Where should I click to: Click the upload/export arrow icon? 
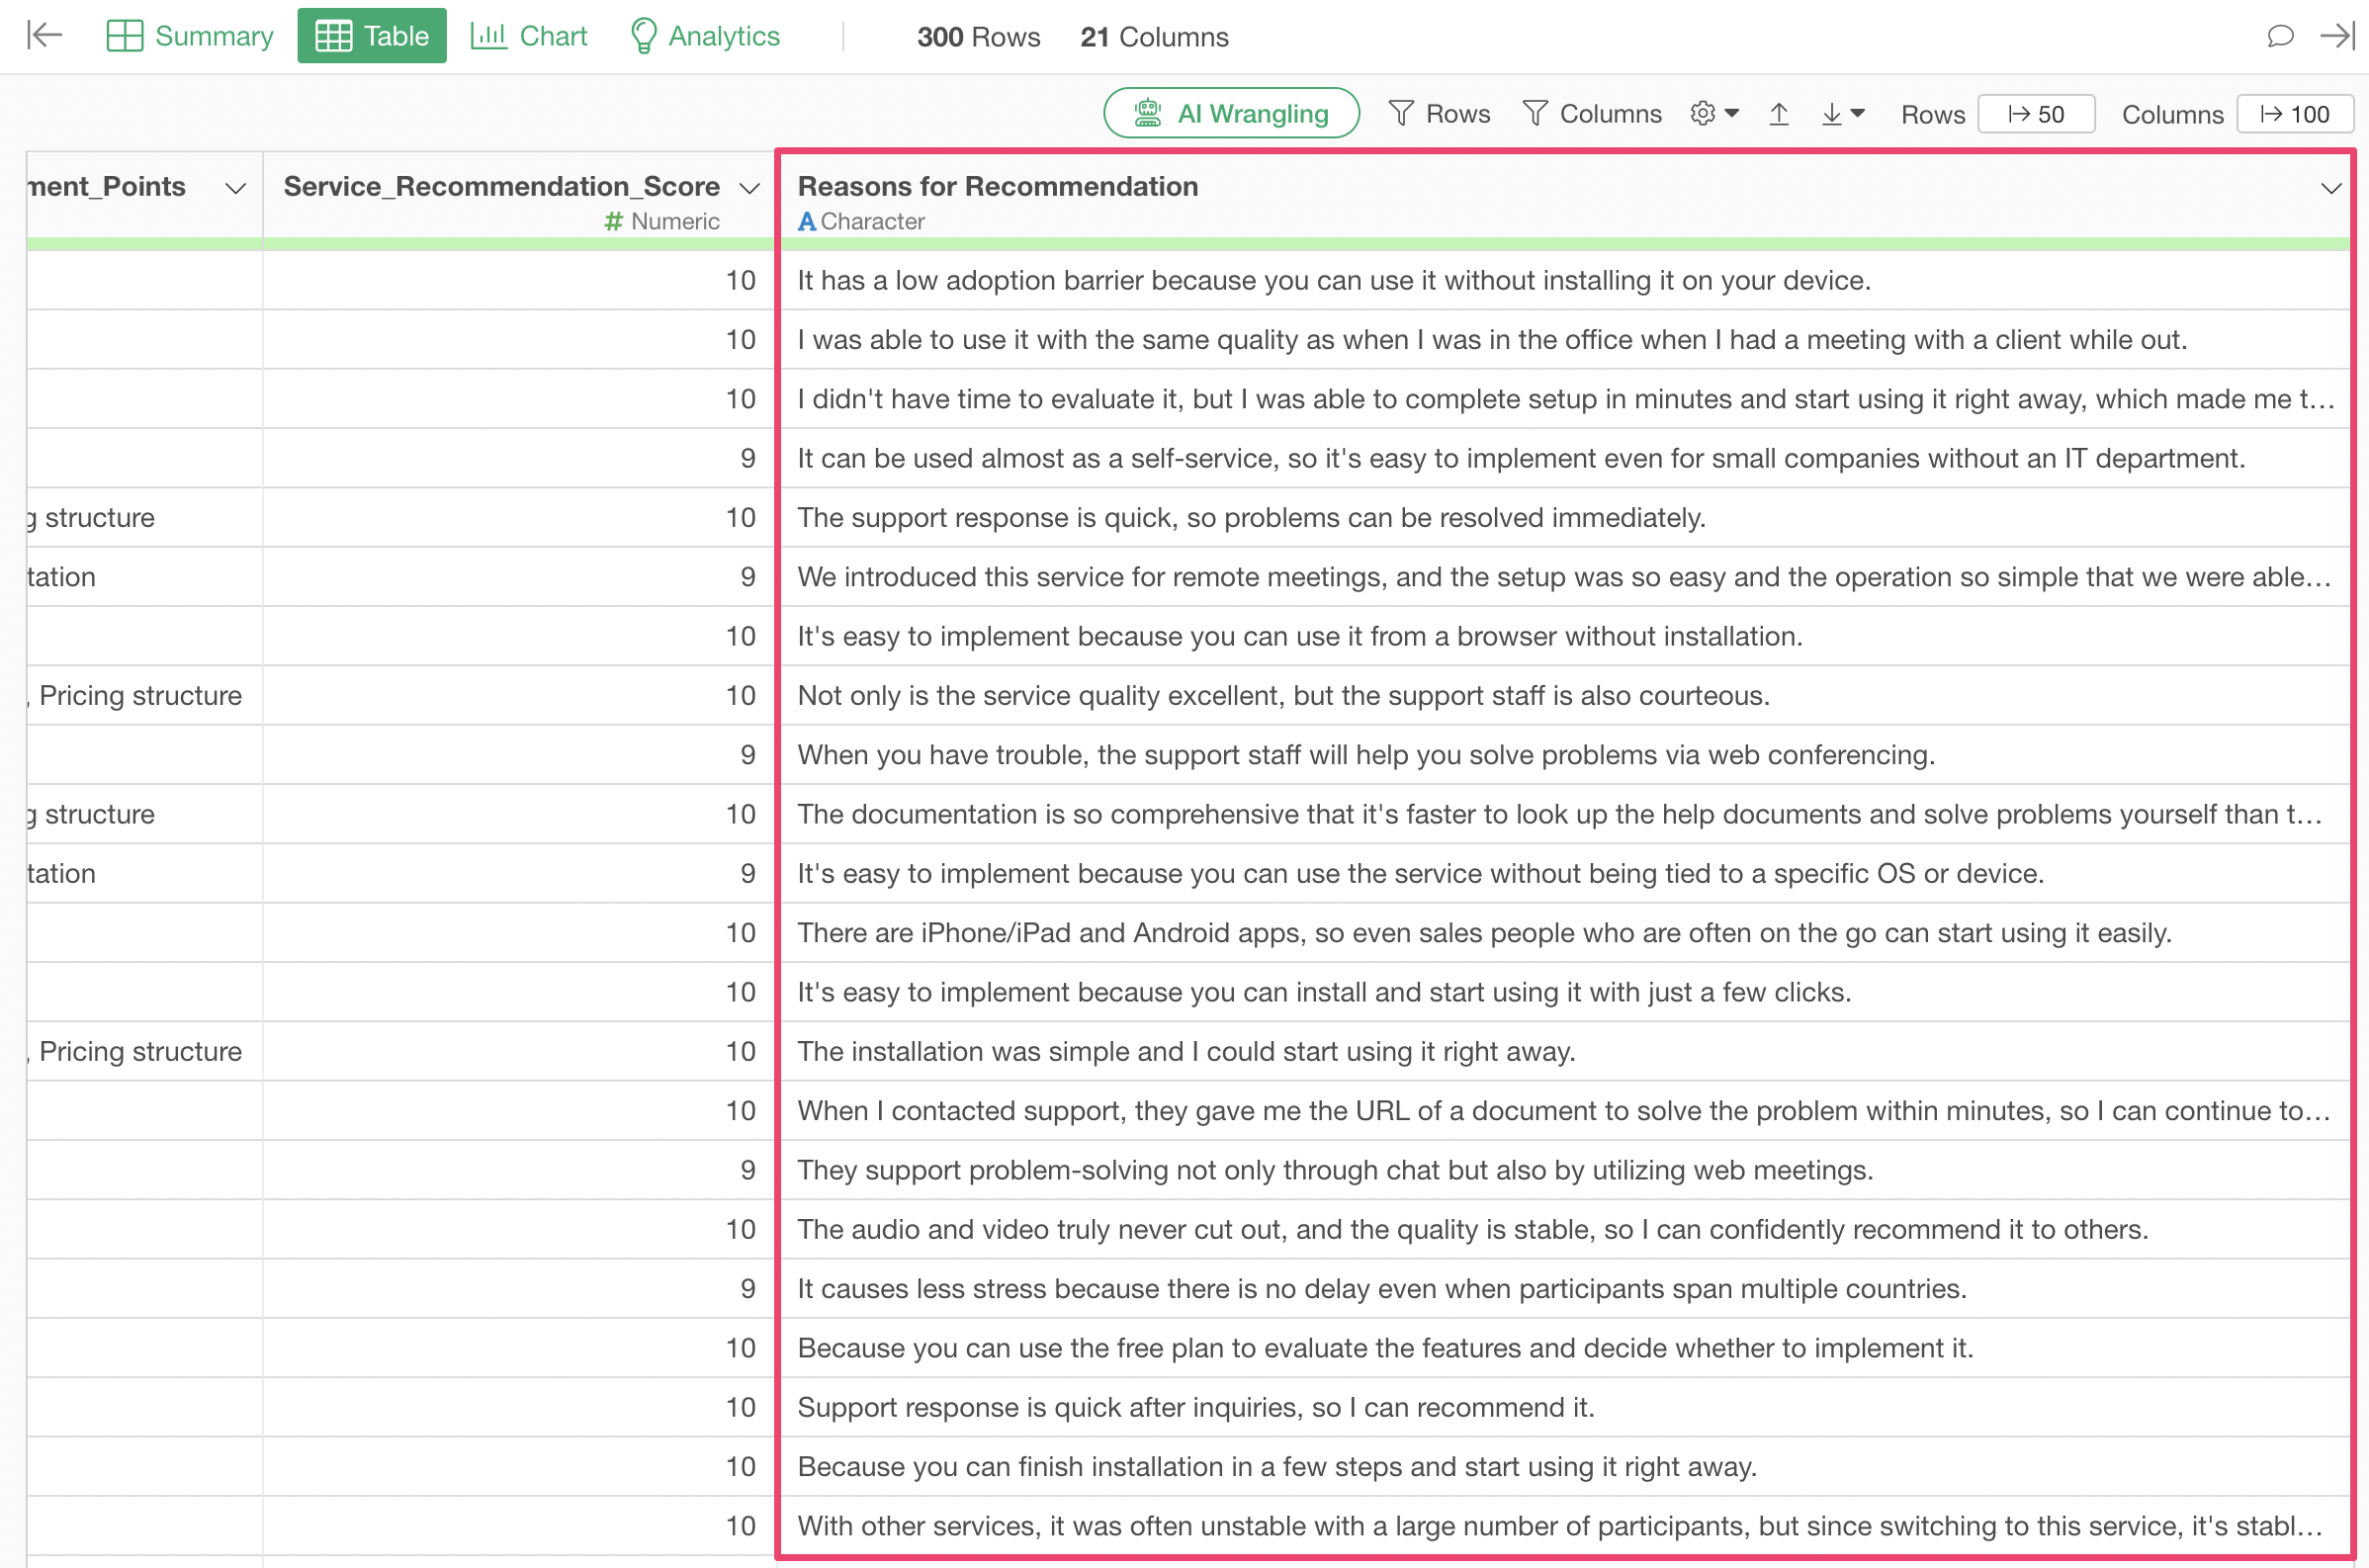click(1778, 114)
